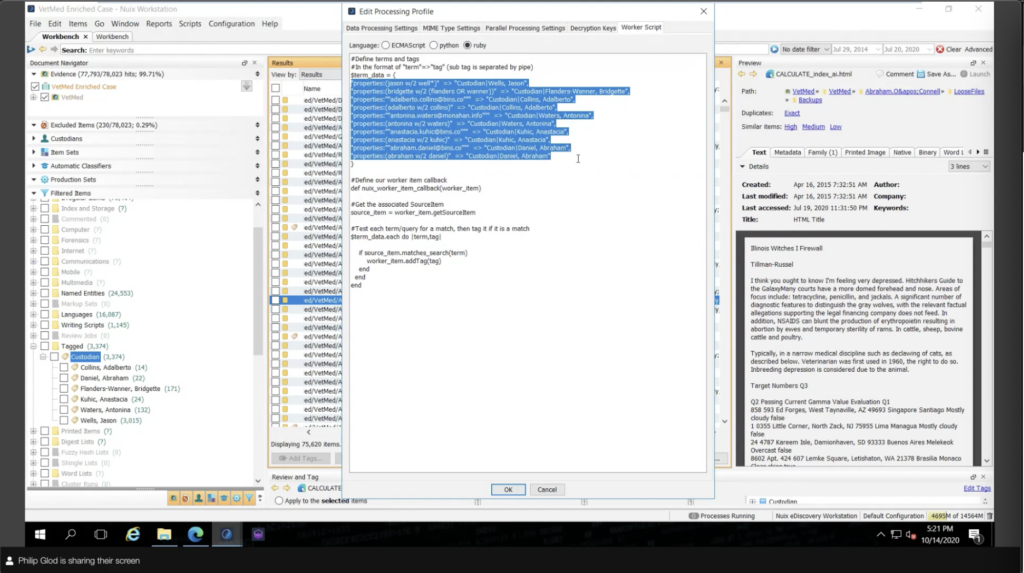The width and height of the screenshot is (1024, 573).
Task: Open the Data Processing Settings tab
Action: coord(381,28)
